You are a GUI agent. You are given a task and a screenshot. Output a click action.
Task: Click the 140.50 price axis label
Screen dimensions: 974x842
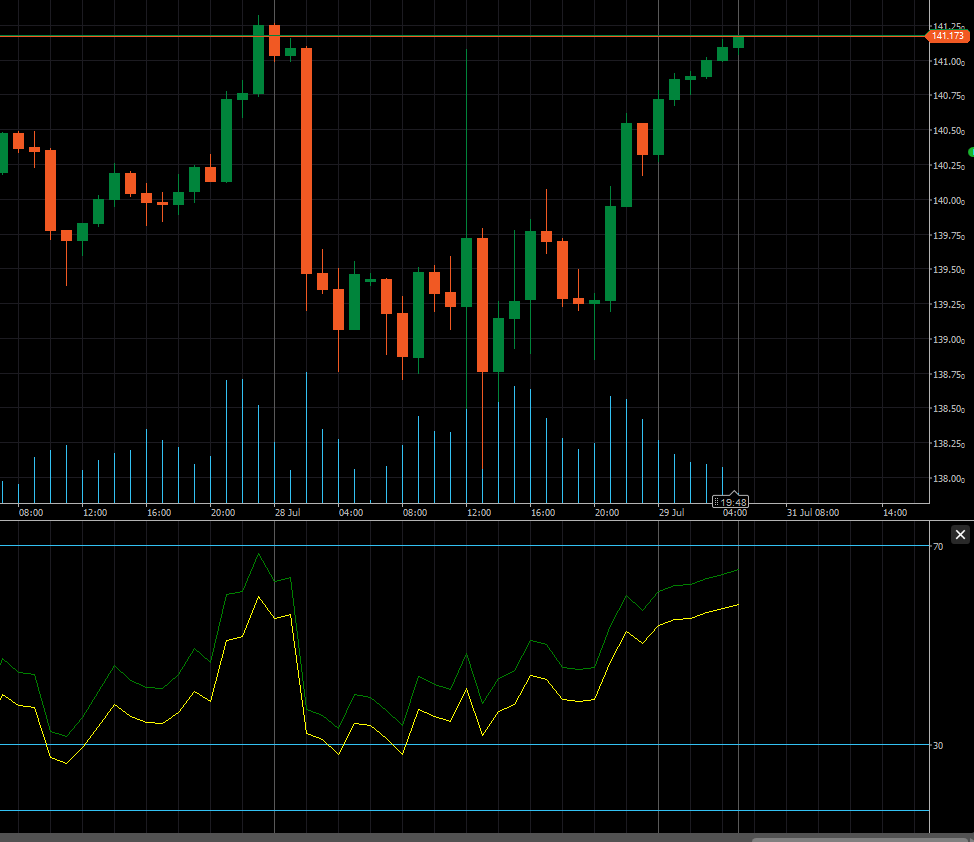pyautogui.click(x=949, y=130)
